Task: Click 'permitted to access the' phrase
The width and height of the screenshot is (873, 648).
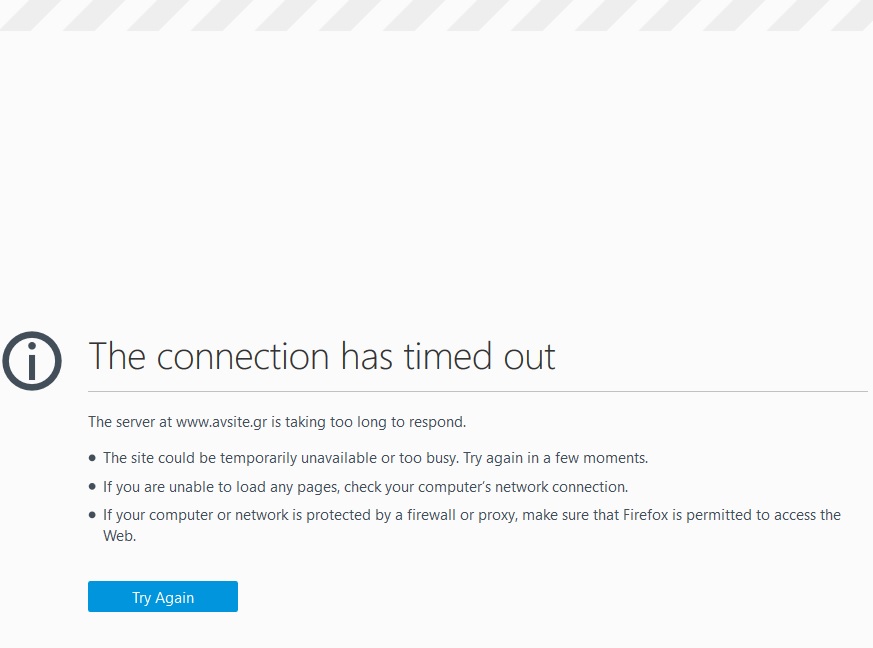Action: point(763,515)
